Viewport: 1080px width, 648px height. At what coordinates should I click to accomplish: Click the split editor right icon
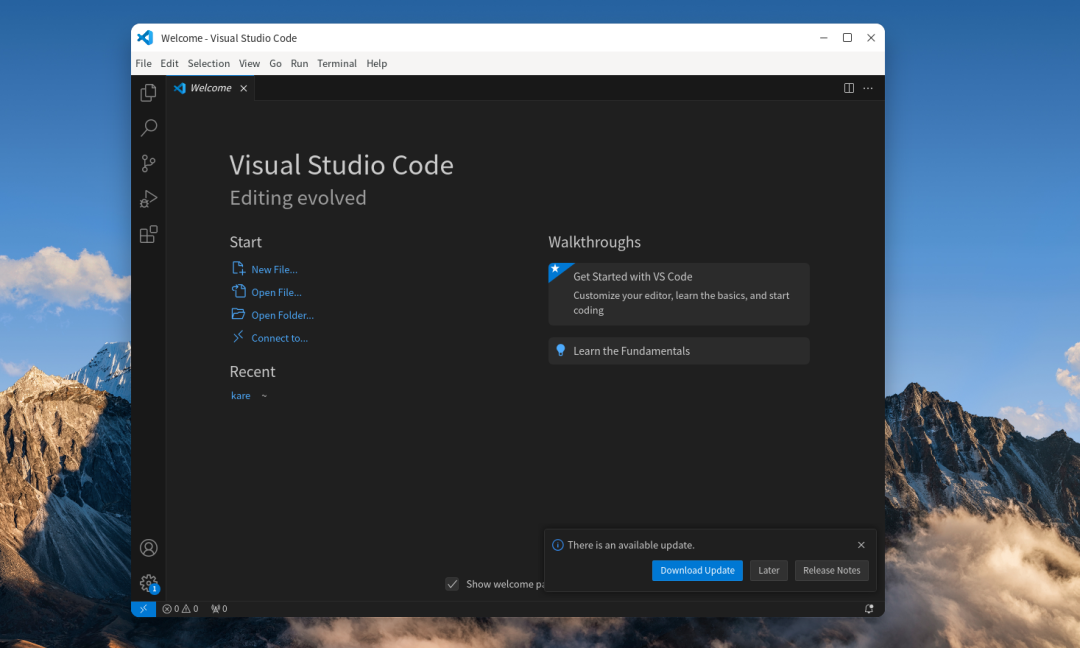[849, 88]
